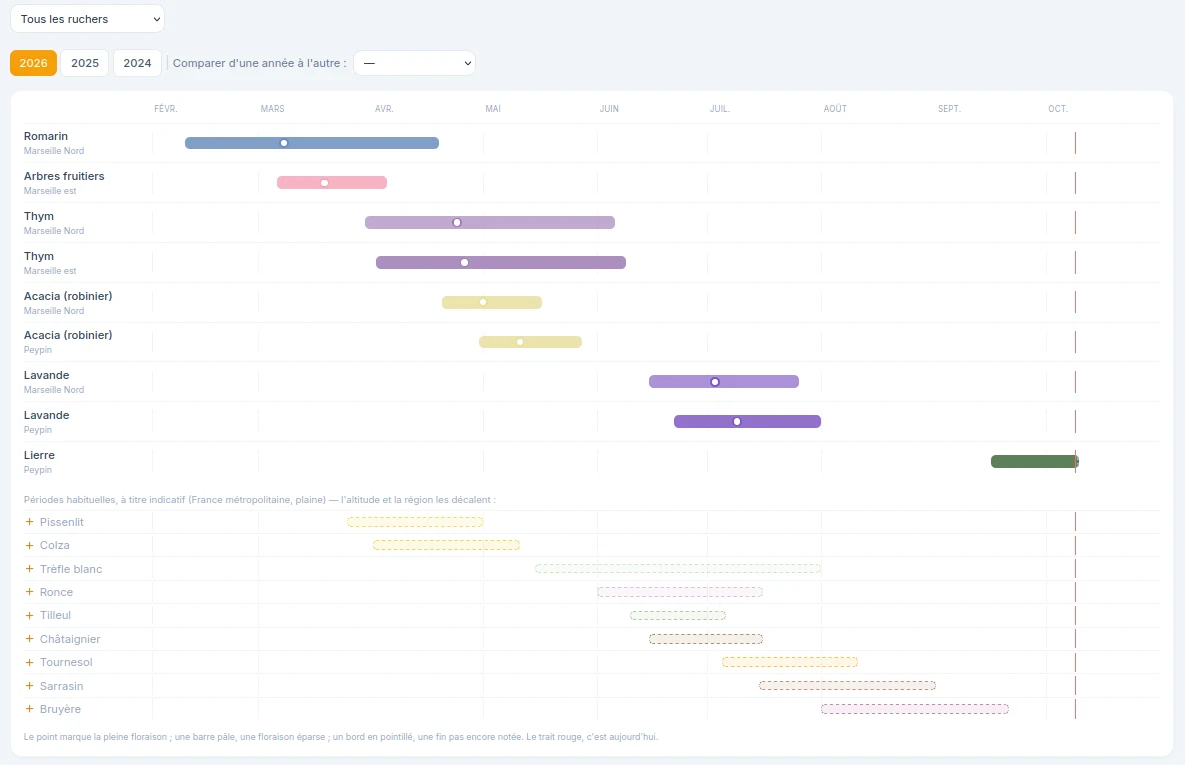Click the Arbres fruitiers row label
This screenshot has height=765, width=1185.
pyautogui.click(x=64, y=176)
